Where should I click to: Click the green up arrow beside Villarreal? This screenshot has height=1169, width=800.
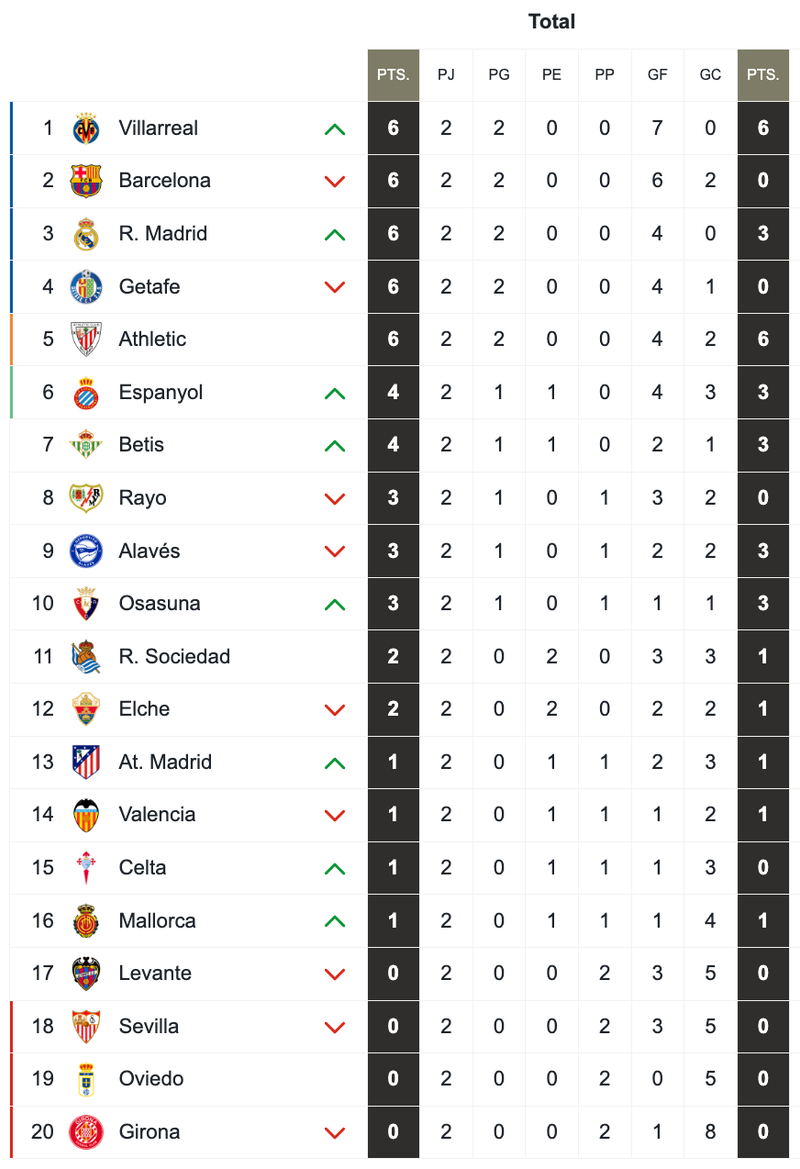point(335,129)
